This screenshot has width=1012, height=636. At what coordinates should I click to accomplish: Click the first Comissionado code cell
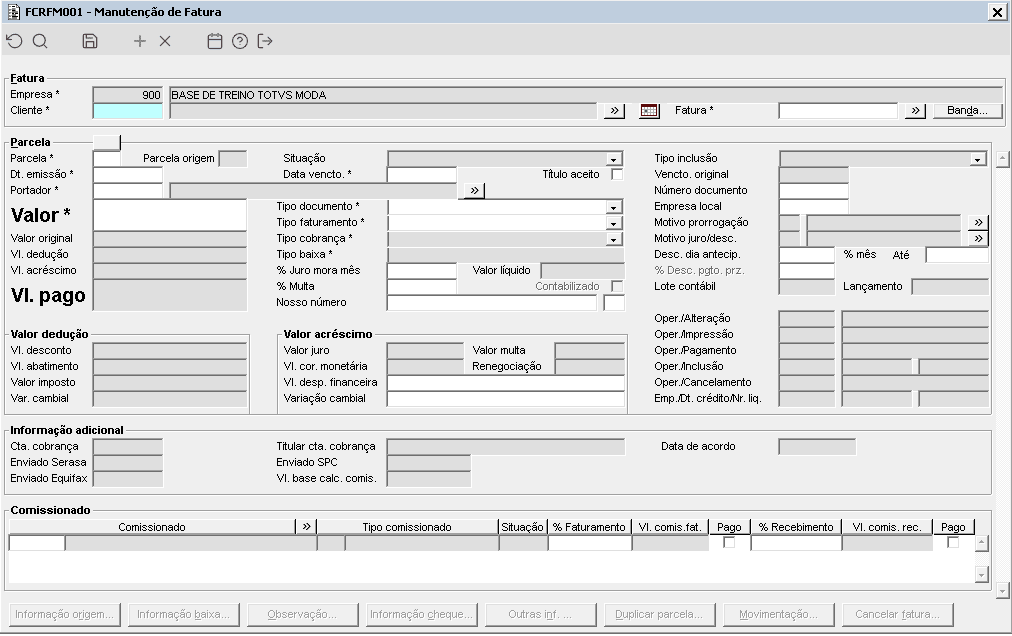coord(37,543)
